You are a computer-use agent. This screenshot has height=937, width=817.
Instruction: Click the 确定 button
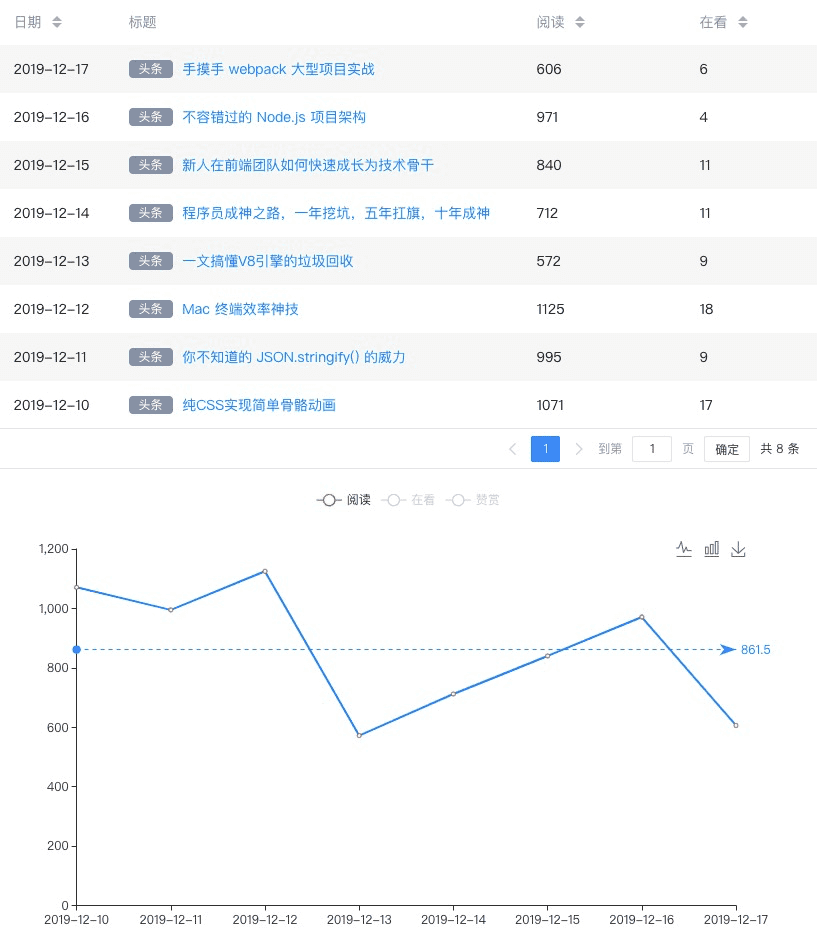click(x=727, y=449)
